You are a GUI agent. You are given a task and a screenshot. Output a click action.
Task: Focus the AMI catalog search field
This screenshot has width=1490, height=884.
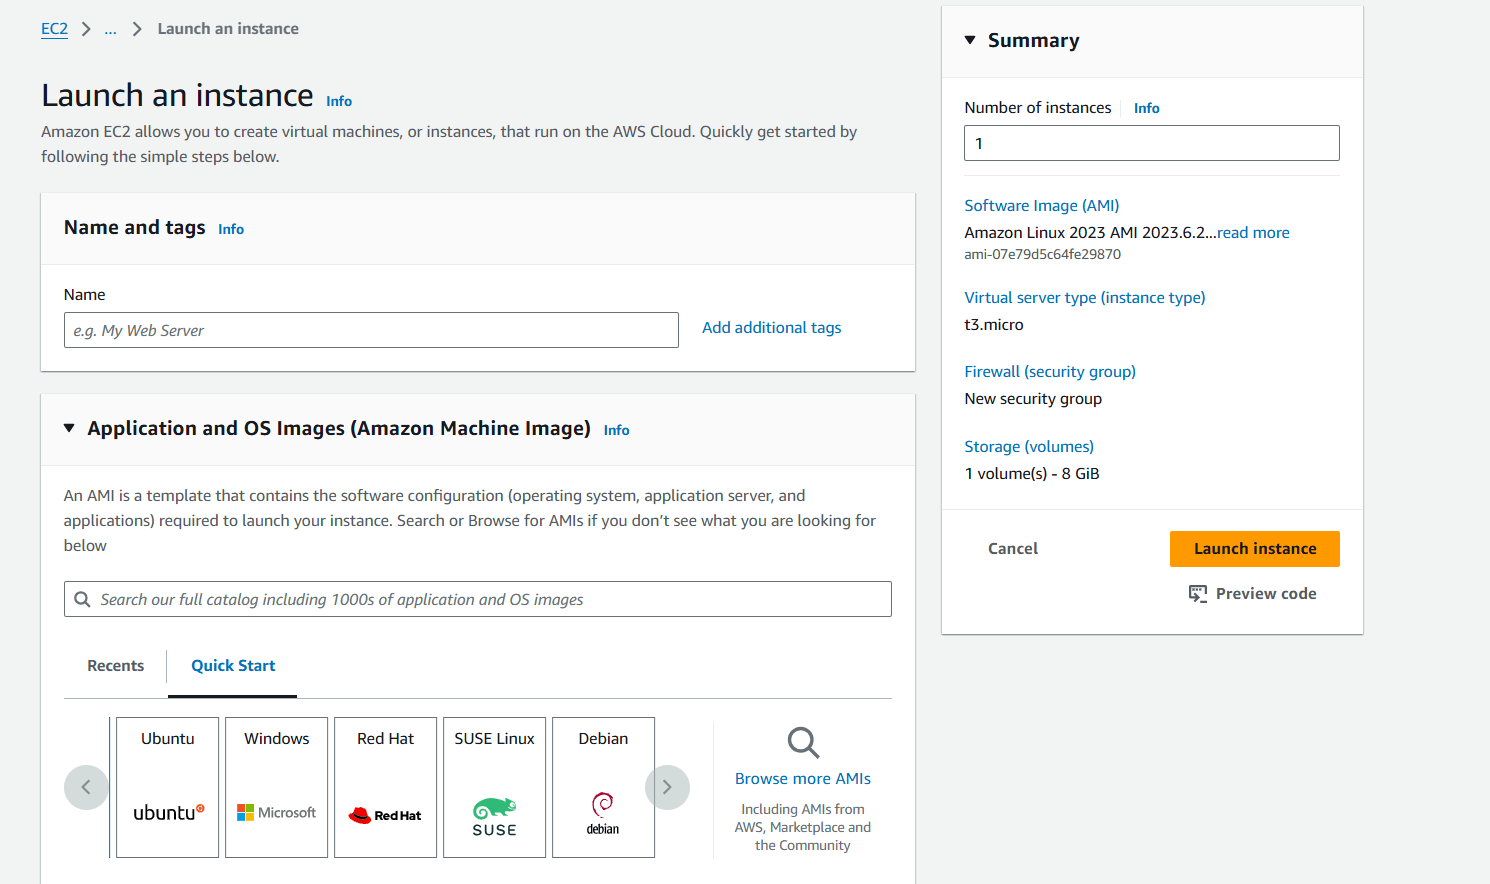tap(478, 599)
